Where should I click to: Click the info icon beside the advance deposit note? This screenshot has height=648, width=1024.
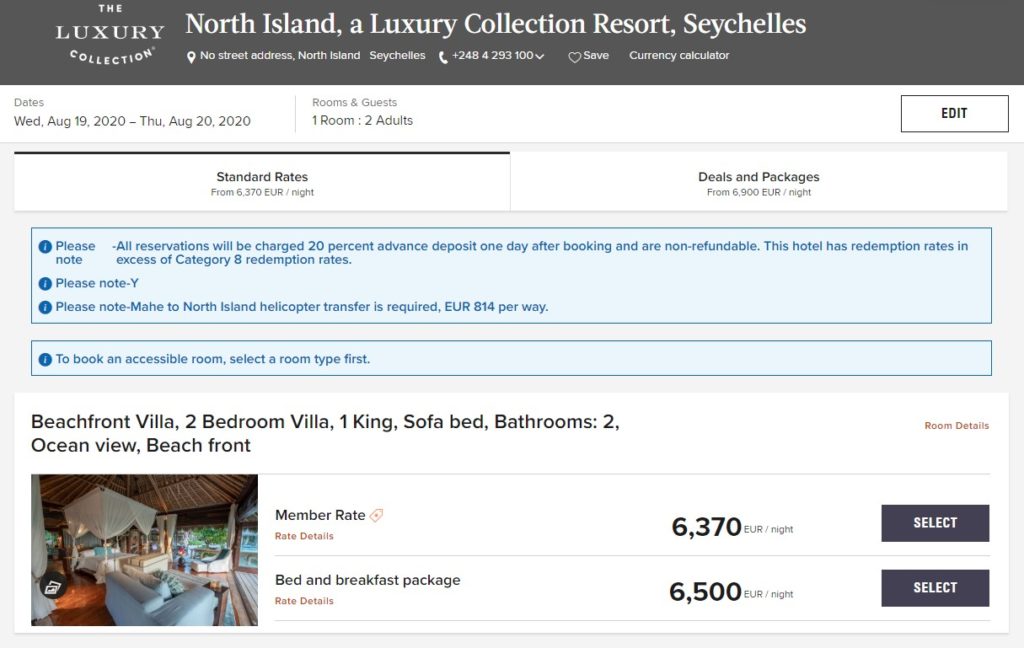pos(45,246)
